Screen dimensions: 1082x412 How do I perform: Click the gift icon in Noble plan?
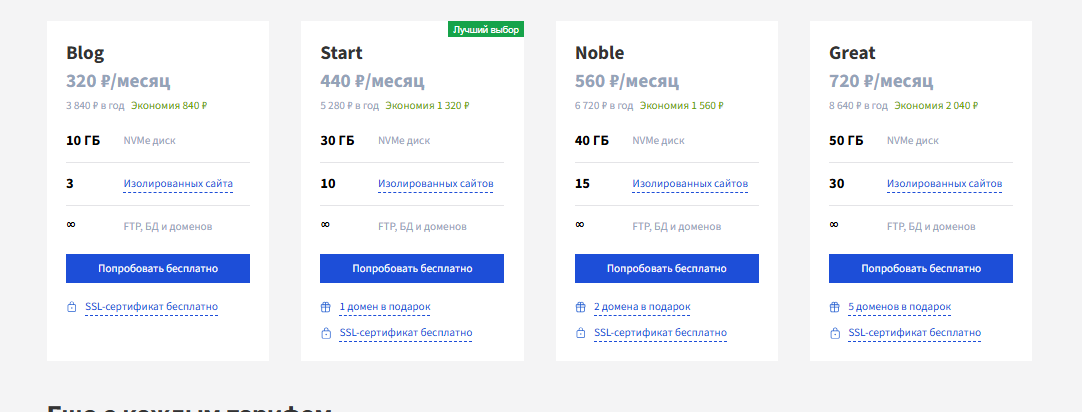point(580,307)
